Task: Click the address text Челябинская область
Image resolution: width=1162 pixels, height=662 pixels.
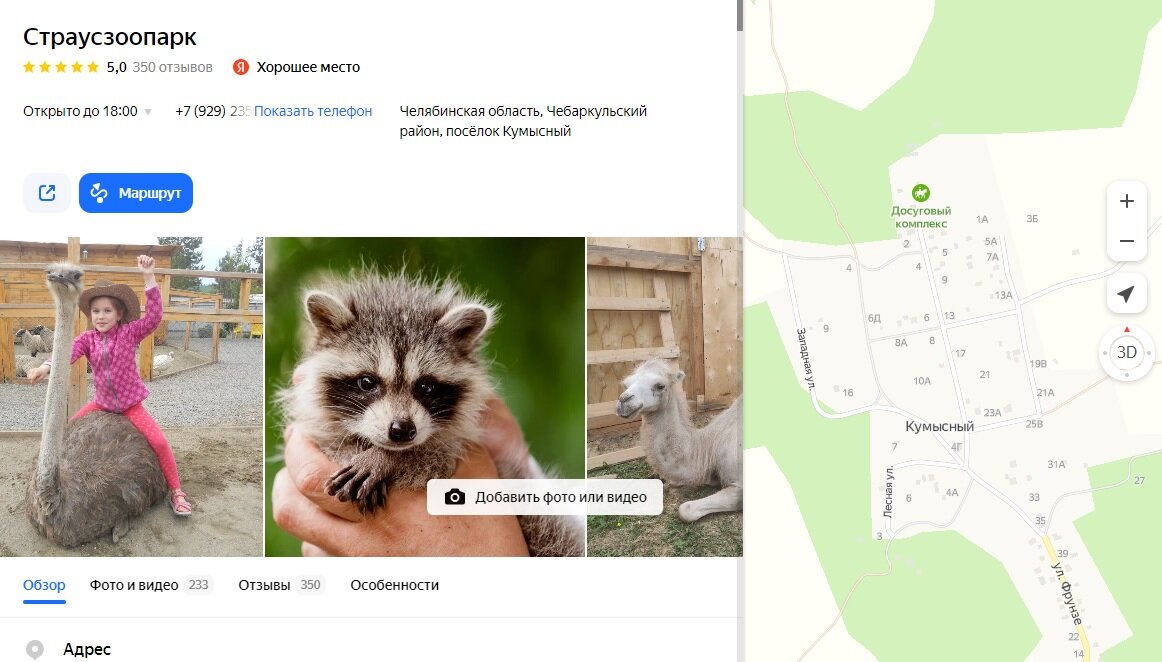Action: coord(523,121)
